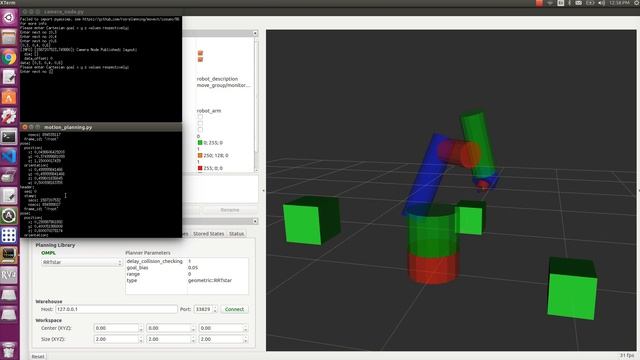Select the type geometric::RRTstar row
Image resolution: width=640 pixels, height=360 pixels.
(x=187, y=281)
